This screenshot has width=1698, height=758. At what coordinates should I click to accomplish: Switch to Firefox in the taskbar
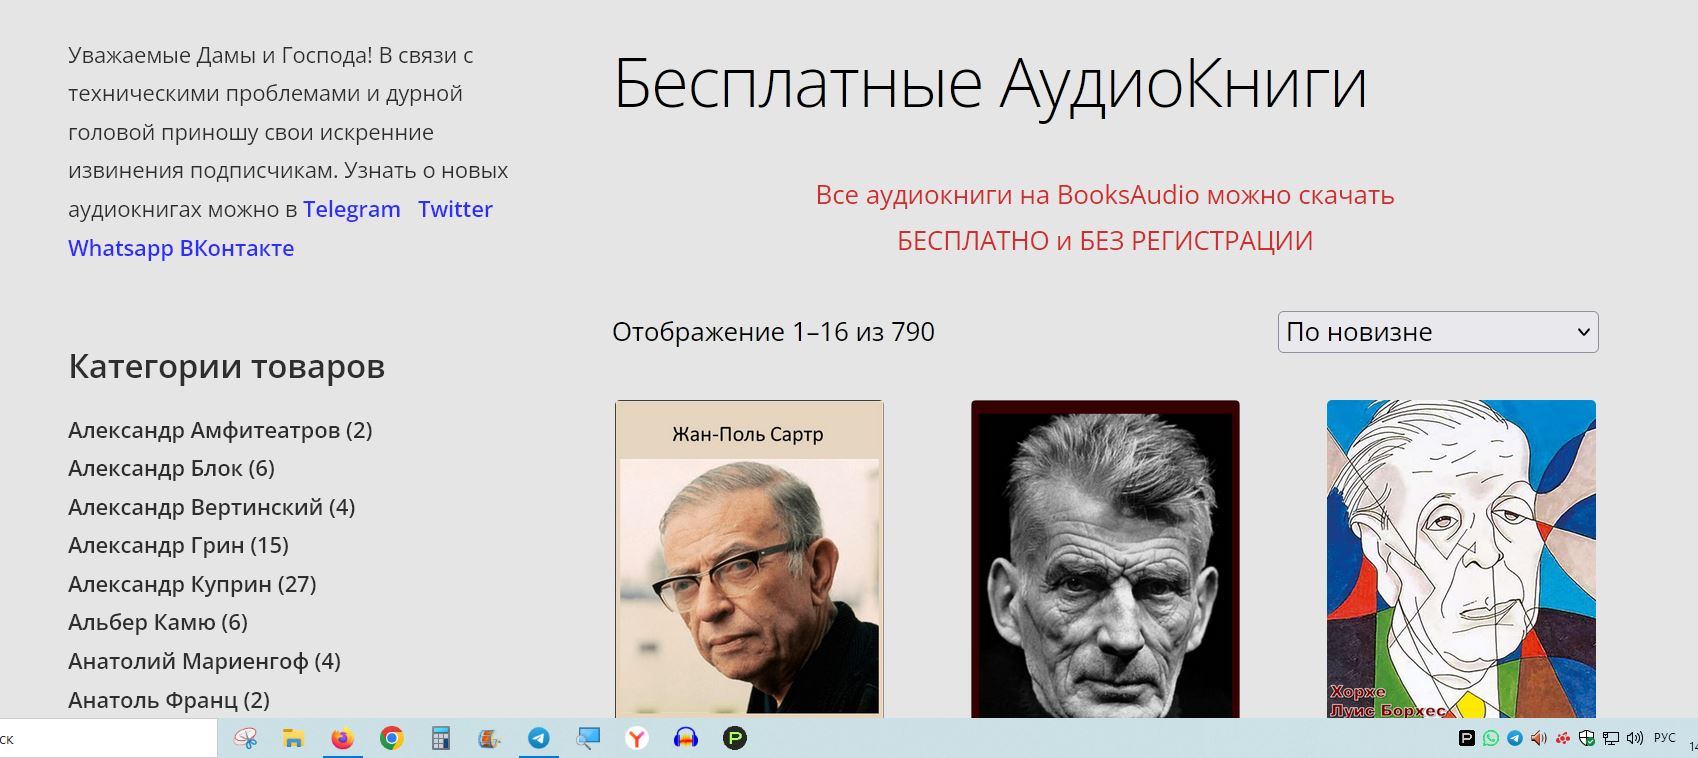click(x=343, y=739)
